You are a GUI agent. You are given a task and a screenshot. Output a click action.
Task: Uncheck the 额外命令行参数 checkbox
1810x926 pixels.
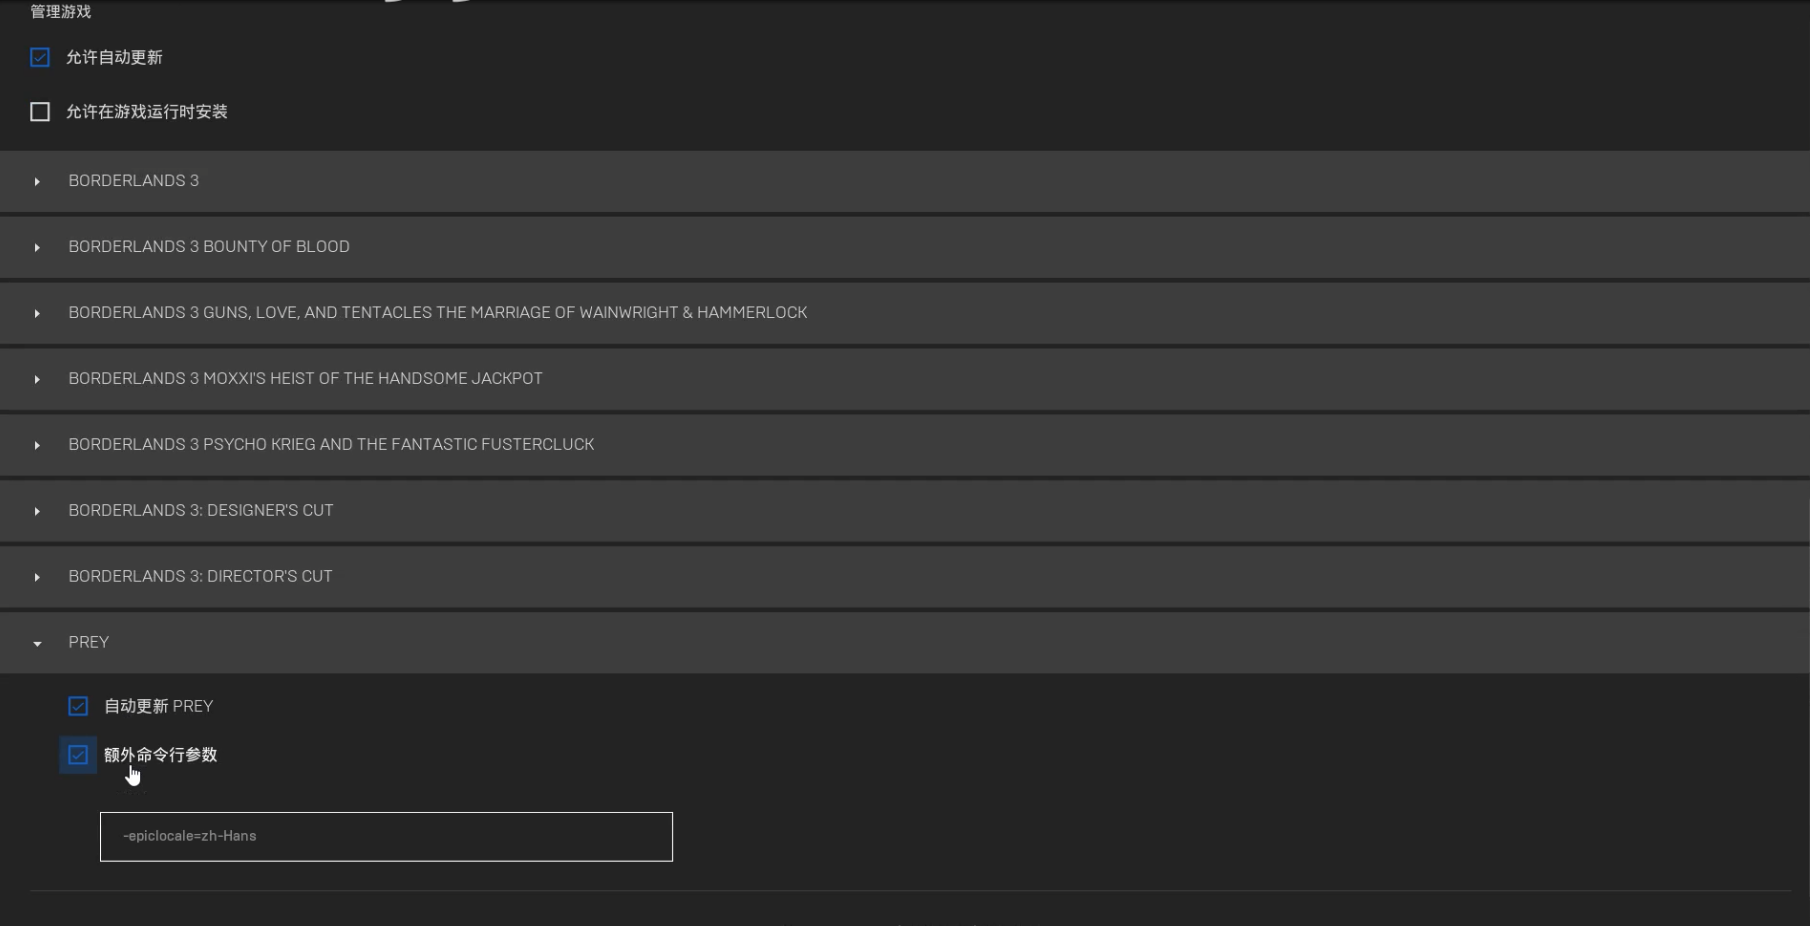click(x=78, y=755)
